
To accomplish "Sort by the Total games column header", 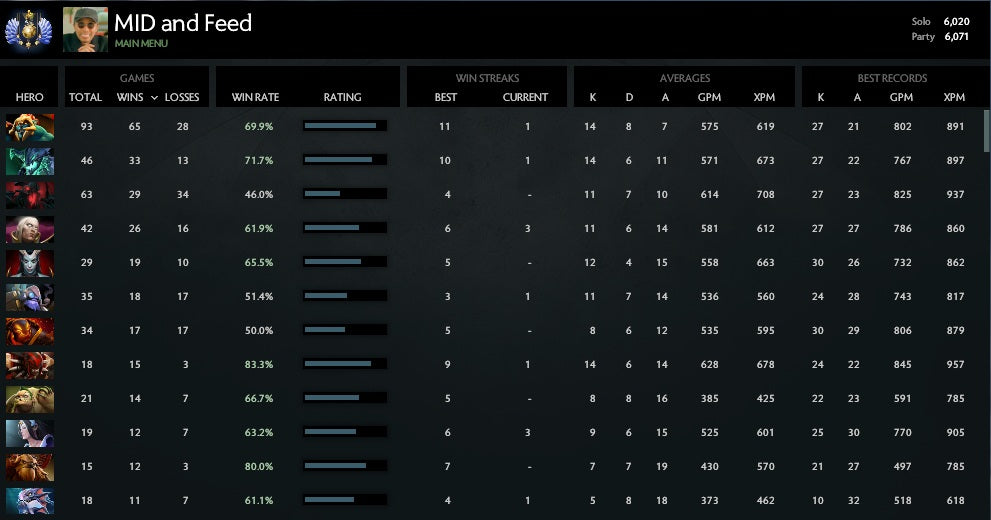I will pos(85,98).
